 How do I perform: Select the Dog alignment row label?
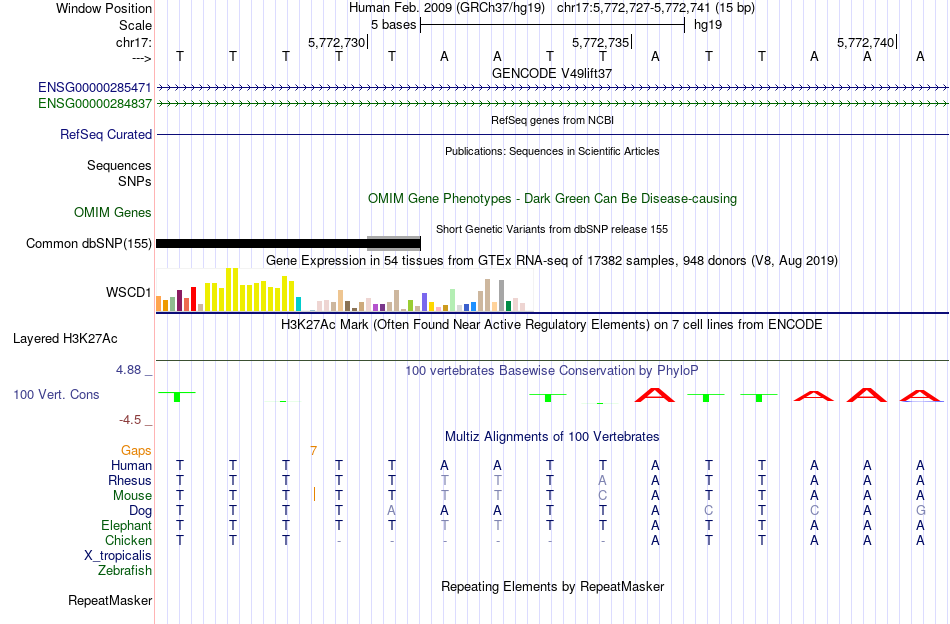click(x=140, y=511)
